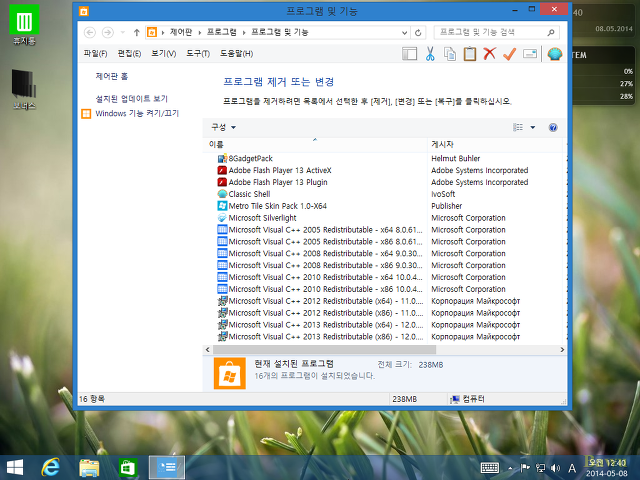The height and width of the screenshot is (480, 640).
Task: Click the taskbar clock showing 12:40
Action: tap(607, 468)
